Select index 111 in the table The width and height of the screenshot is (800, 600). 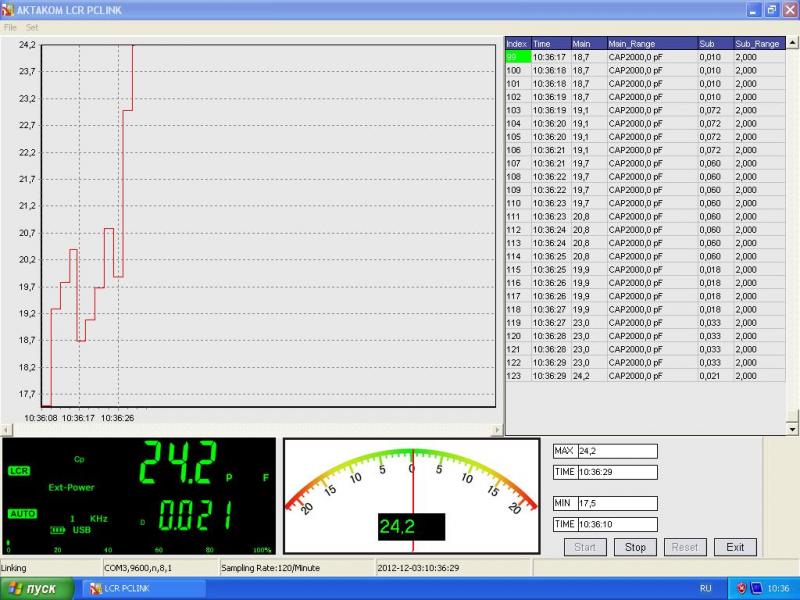[x=518, y=216]
